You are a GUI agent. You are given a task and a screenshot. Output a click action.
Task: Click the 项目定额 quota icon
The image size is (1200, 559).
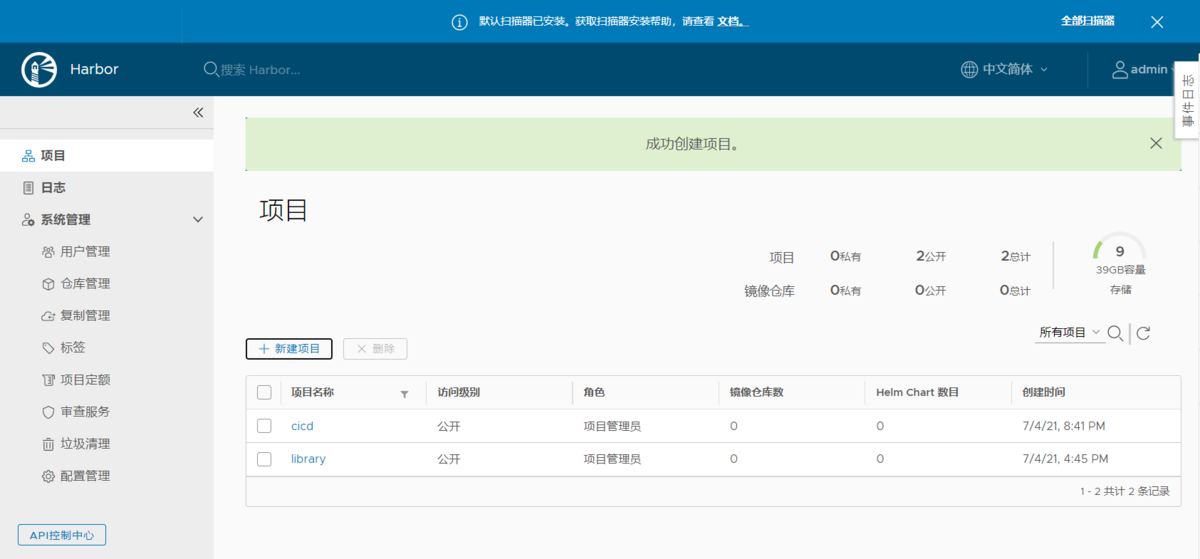pos(48,380)
